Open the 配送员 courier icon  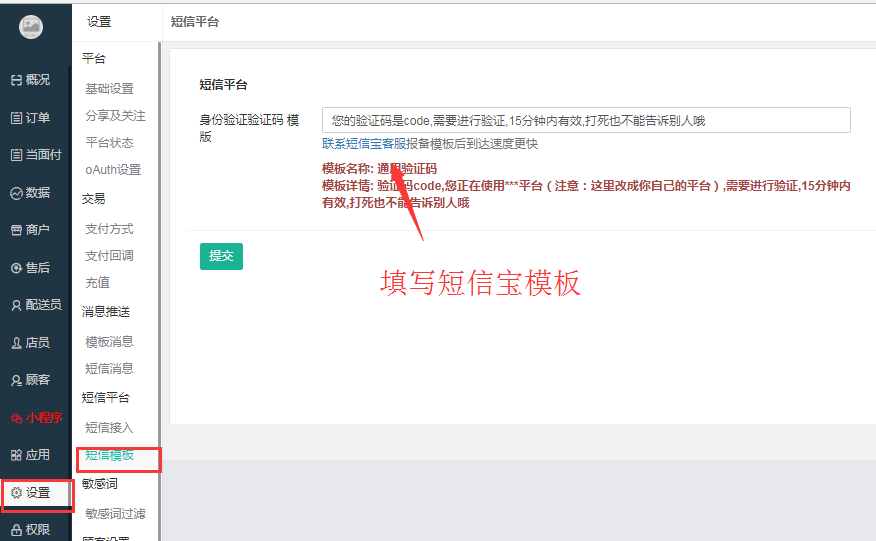click(x=16, y=305)
